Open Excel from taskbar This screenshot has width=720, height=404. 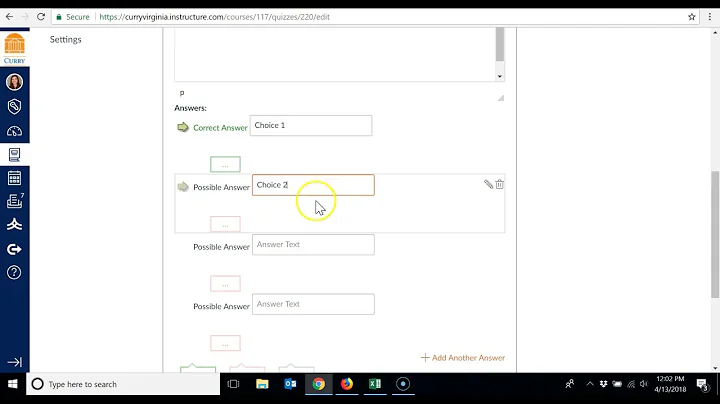pos(375,384)
